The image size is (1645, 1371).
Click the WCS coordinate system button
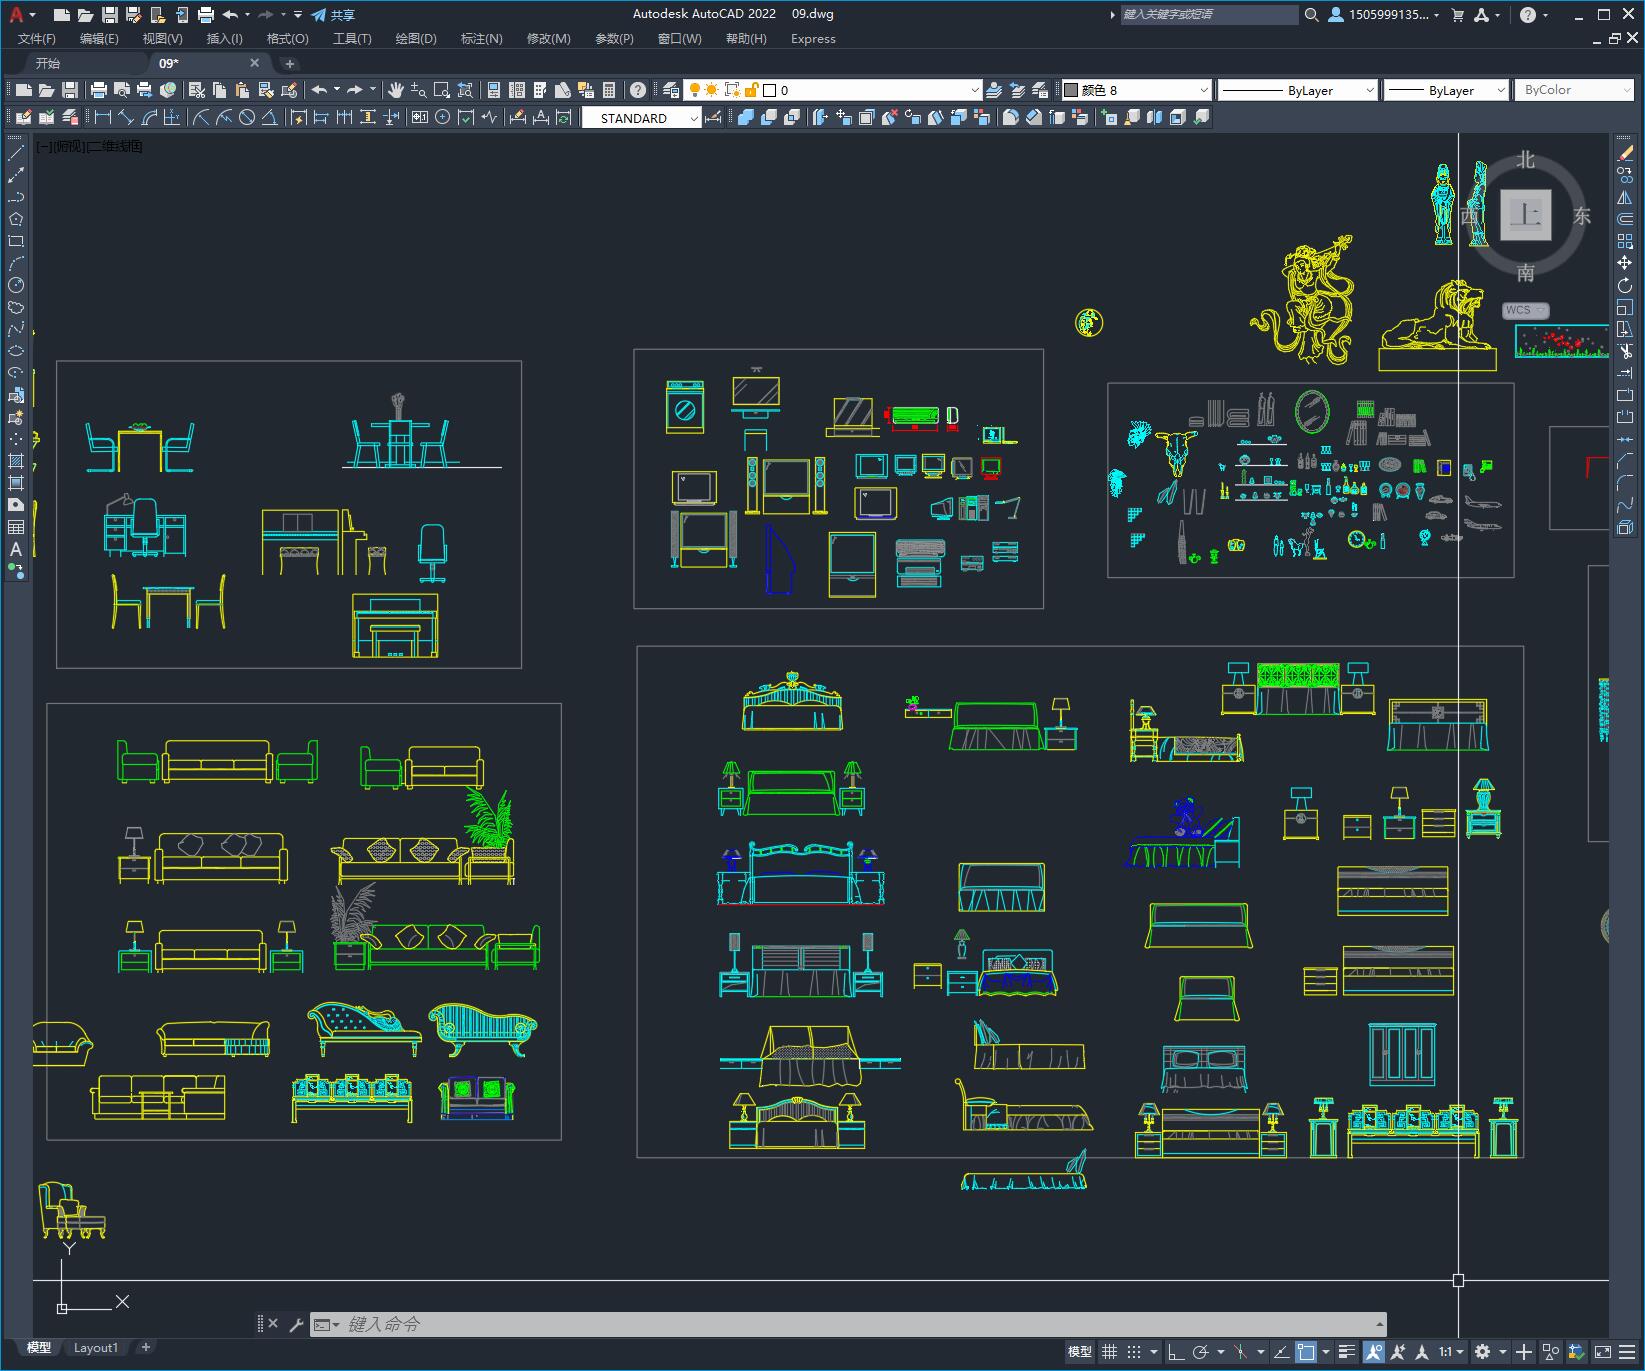coord(1525,310)
